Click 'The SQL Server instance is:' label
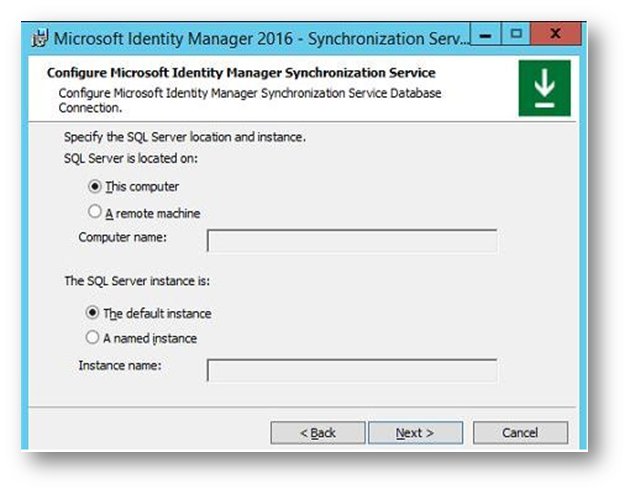The width and height of the screenshot is (630, 494). click(137, 281)
